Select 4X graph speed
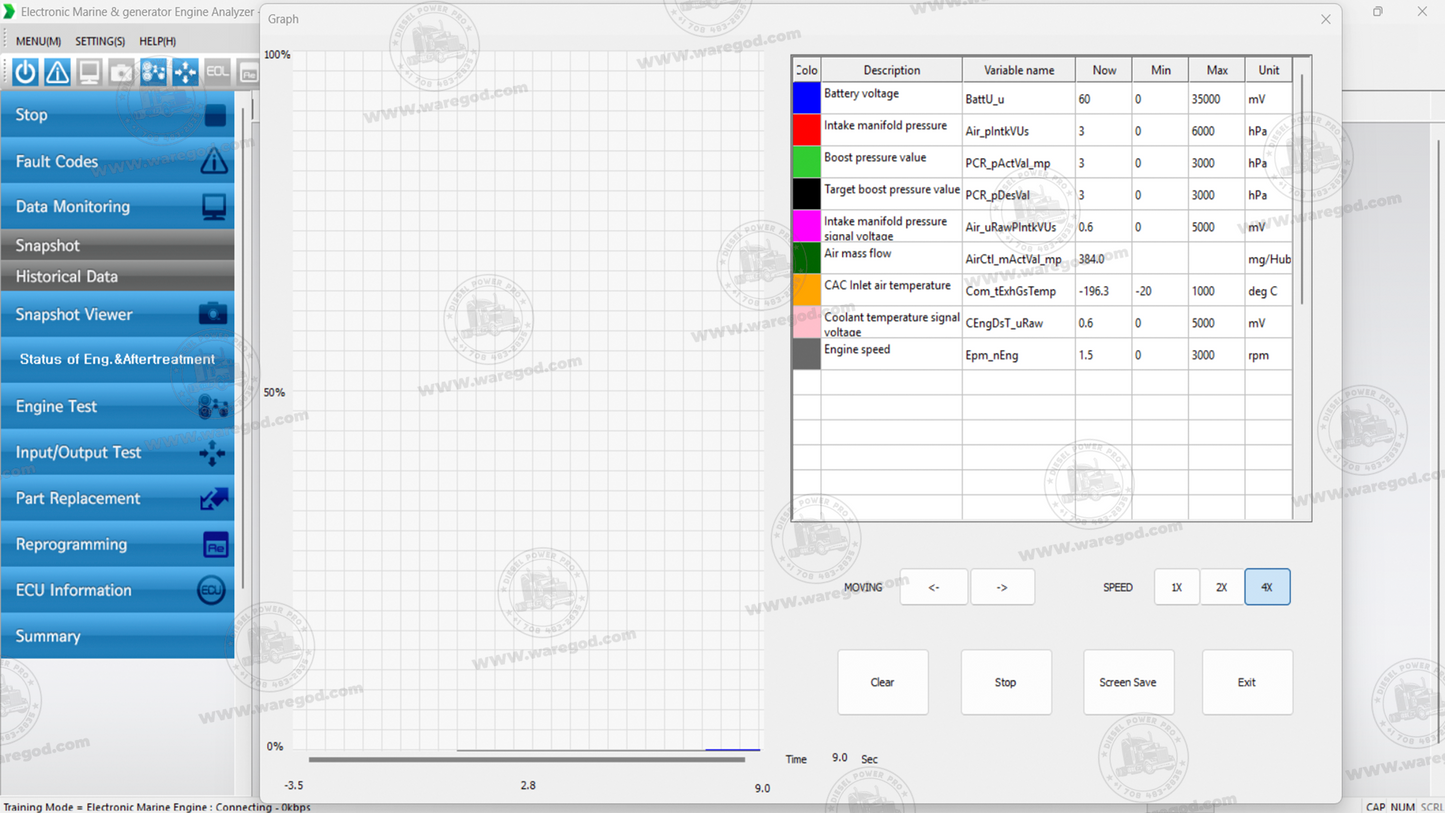 1267,587
